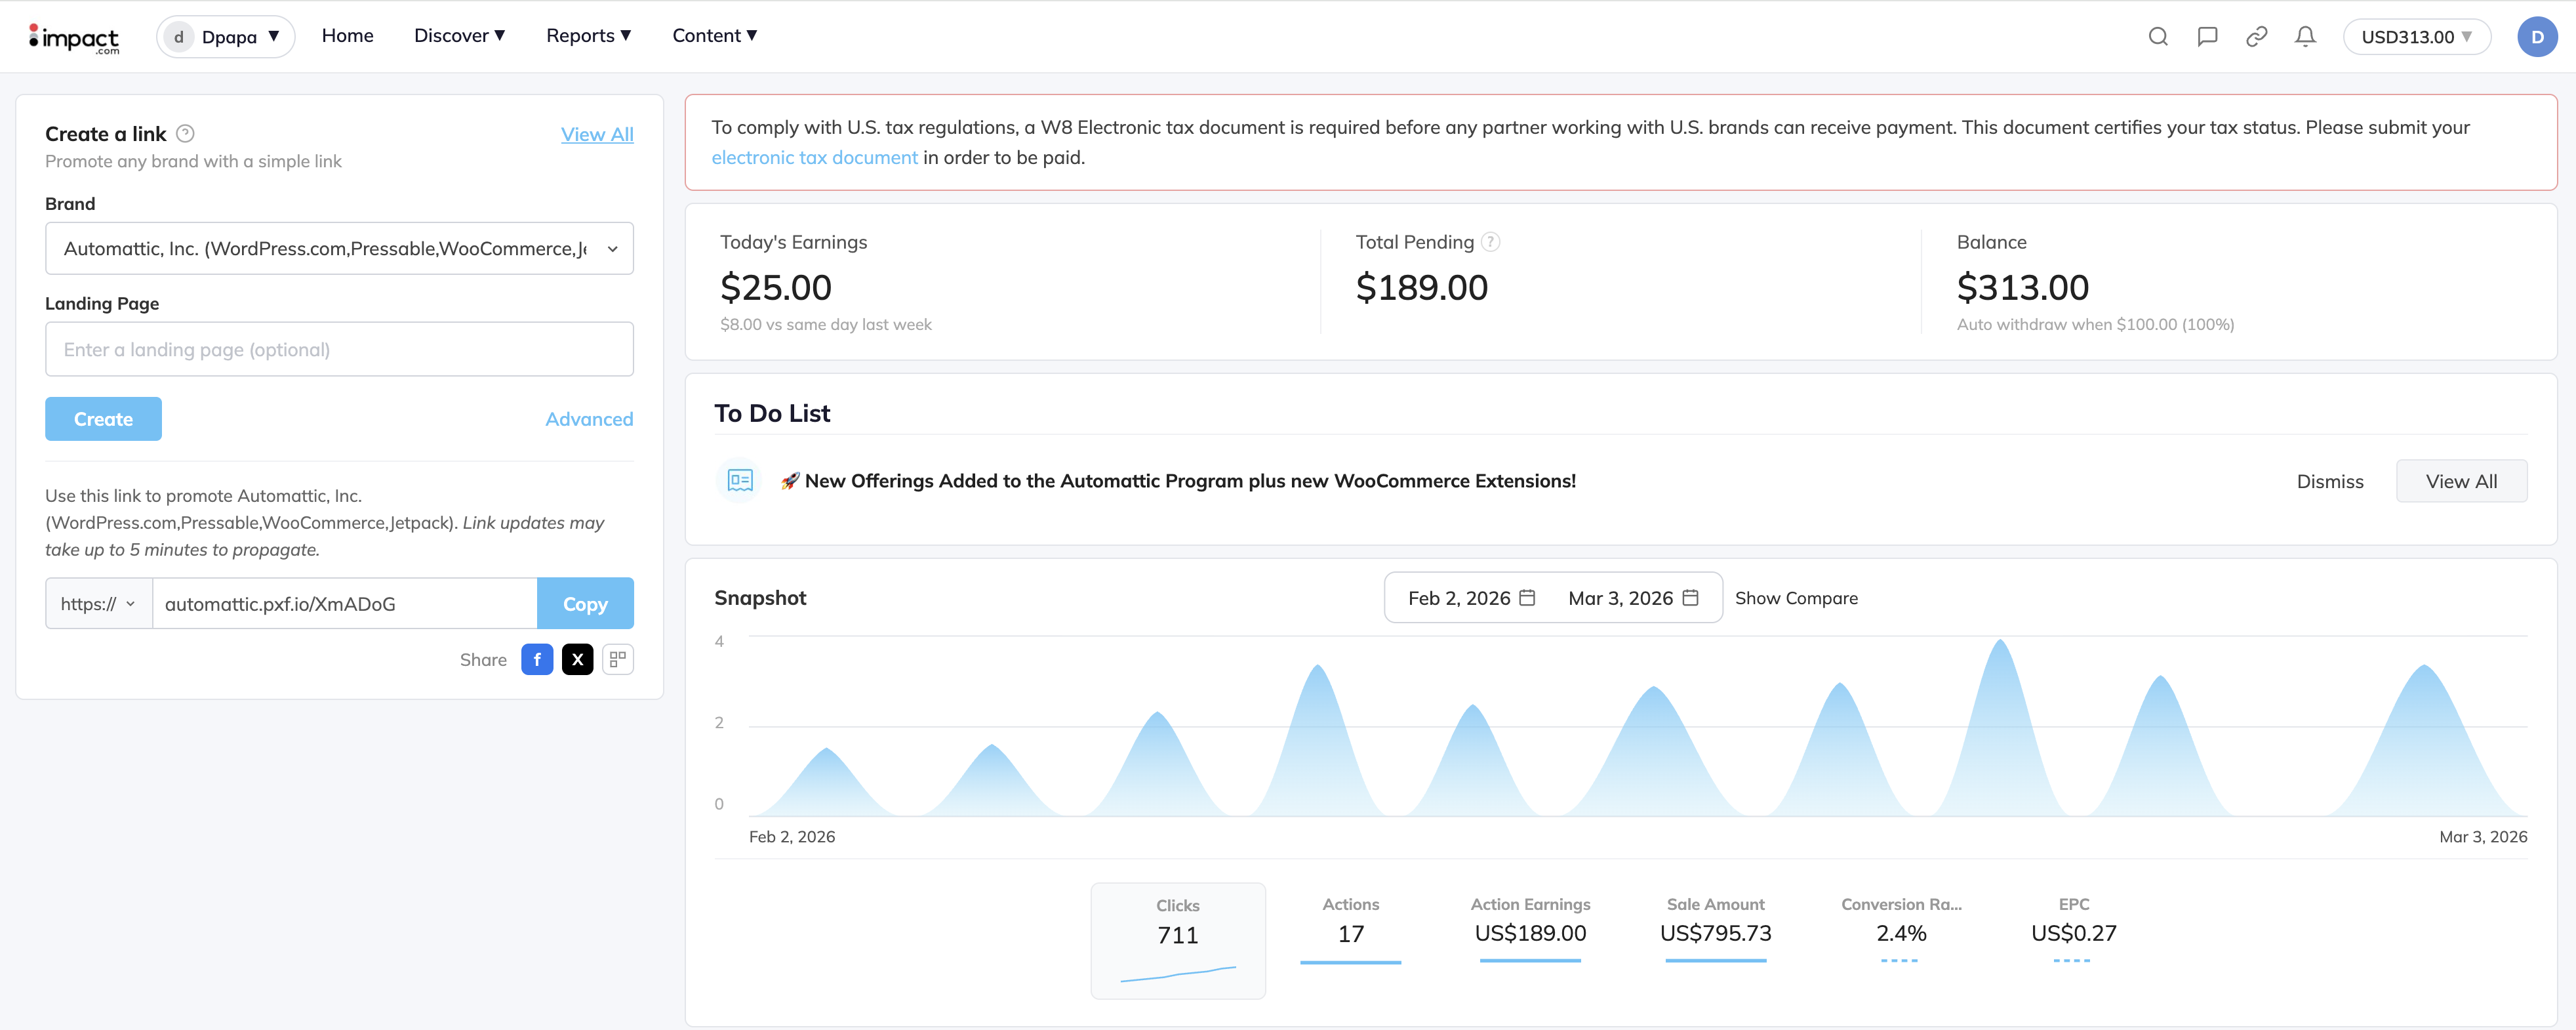Screen dimensions: 2576x1030
Task: Open the Discover menu
Action: pyautogui.click(x=458, y=35)
